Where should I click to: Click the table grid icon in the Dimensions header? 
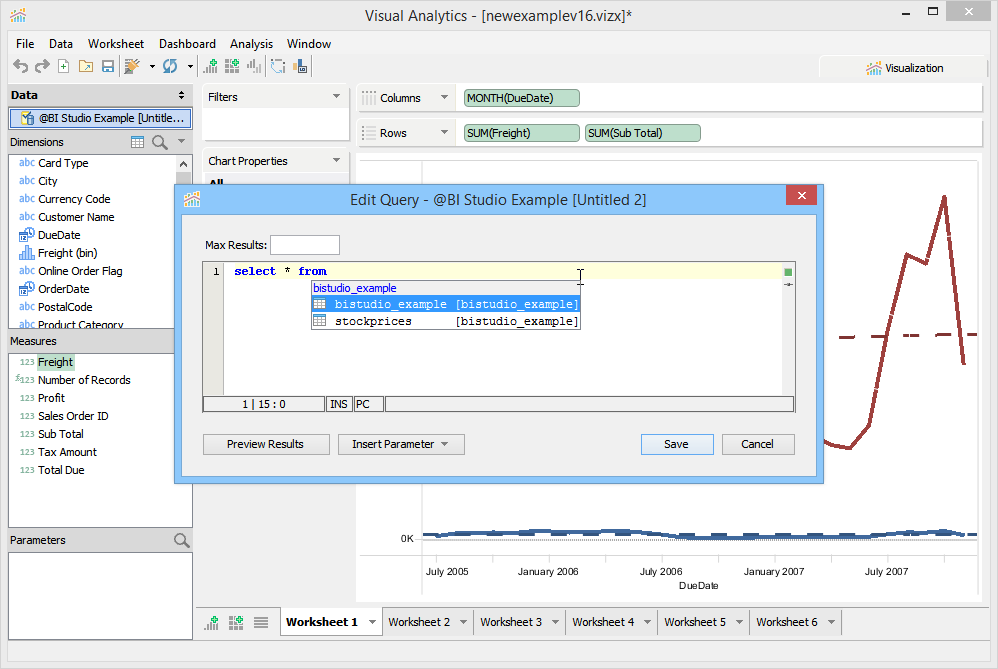pyautogui.click(x=138, y=142)
